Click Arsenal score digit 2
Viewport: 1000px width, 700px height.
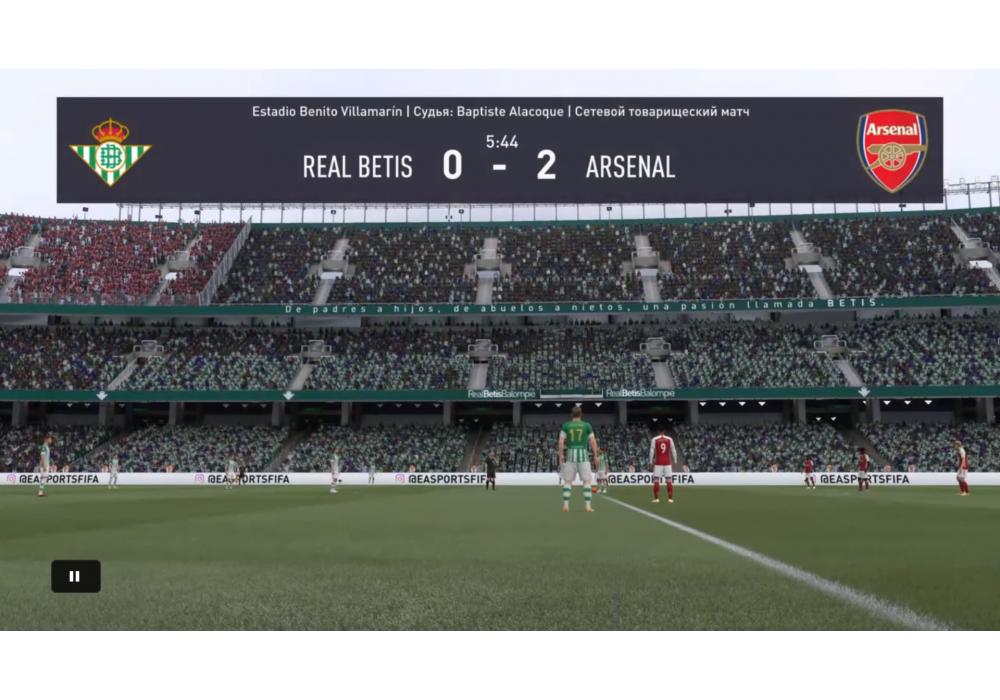[546, 165]
